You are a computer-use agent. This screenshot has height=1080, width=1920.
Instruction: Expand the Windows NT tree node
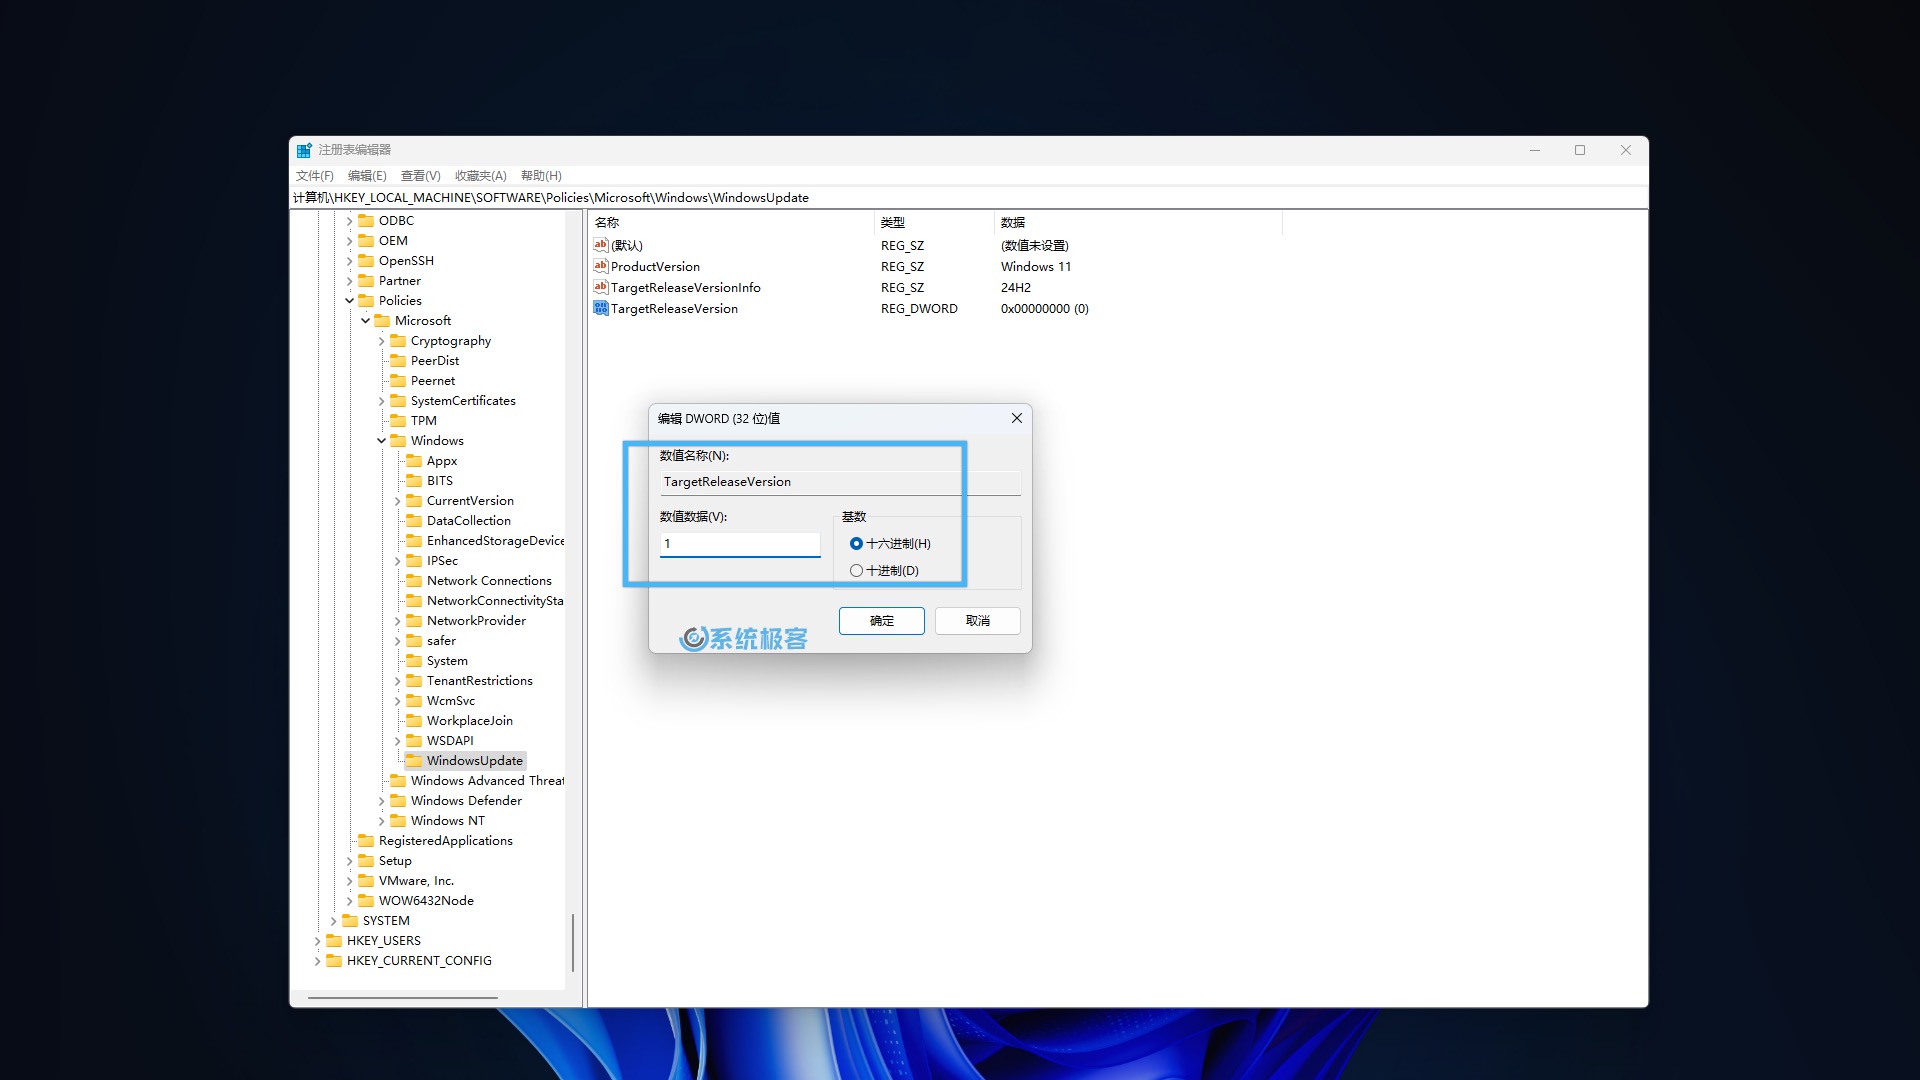[x=382, y=821]
